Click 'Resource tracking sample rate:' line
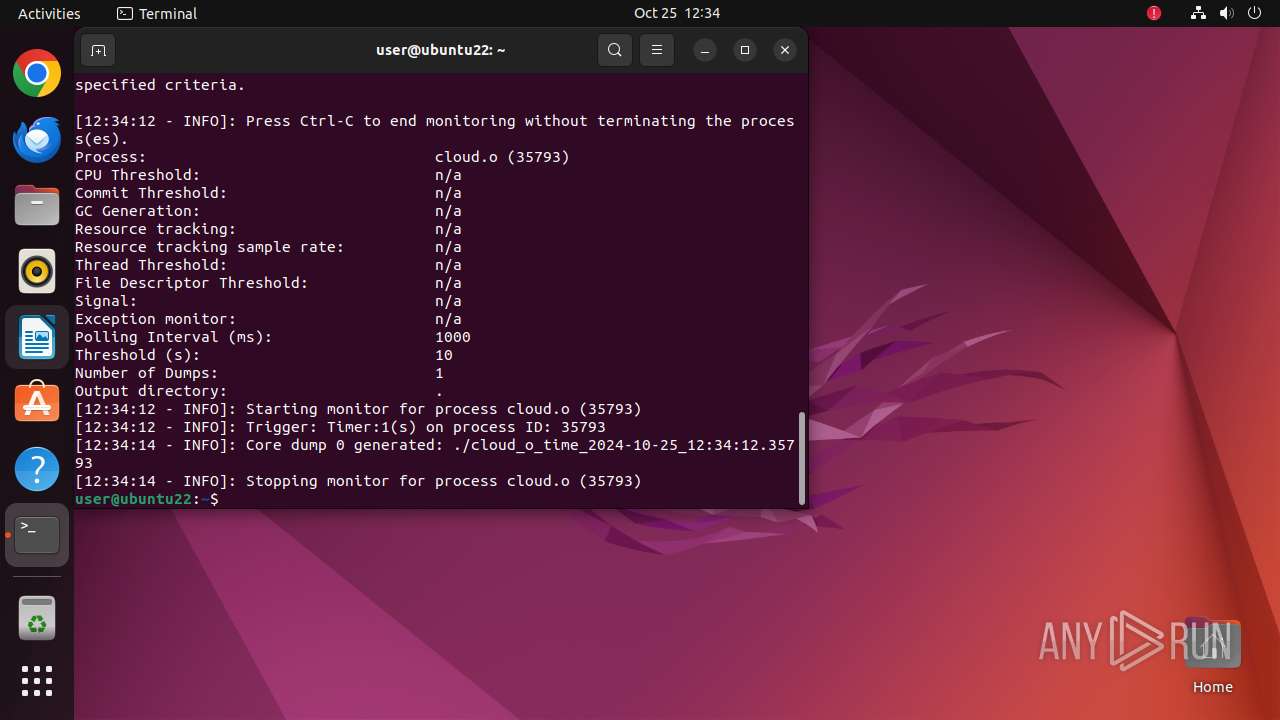 (268, 247)
